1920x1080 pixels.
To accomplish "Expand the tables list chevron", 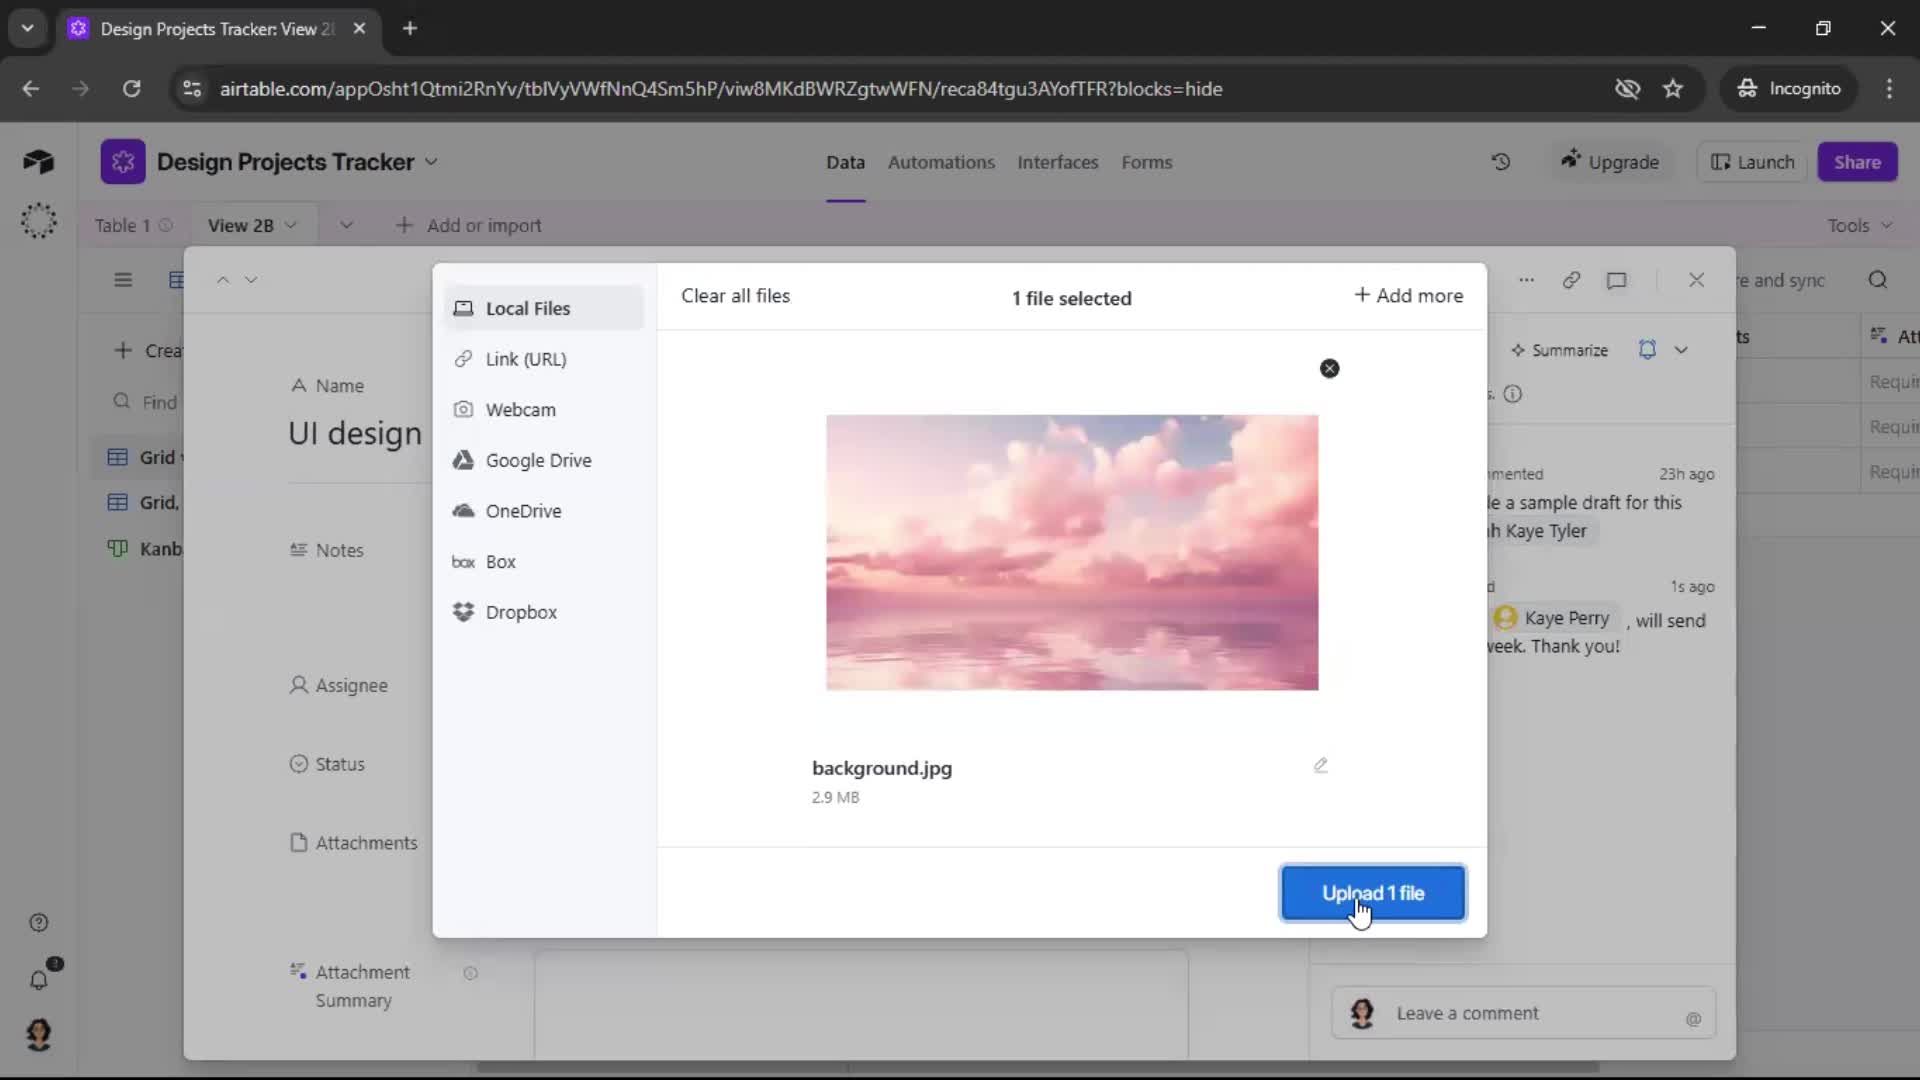I will pyautogui.click(x=346, y=225).
